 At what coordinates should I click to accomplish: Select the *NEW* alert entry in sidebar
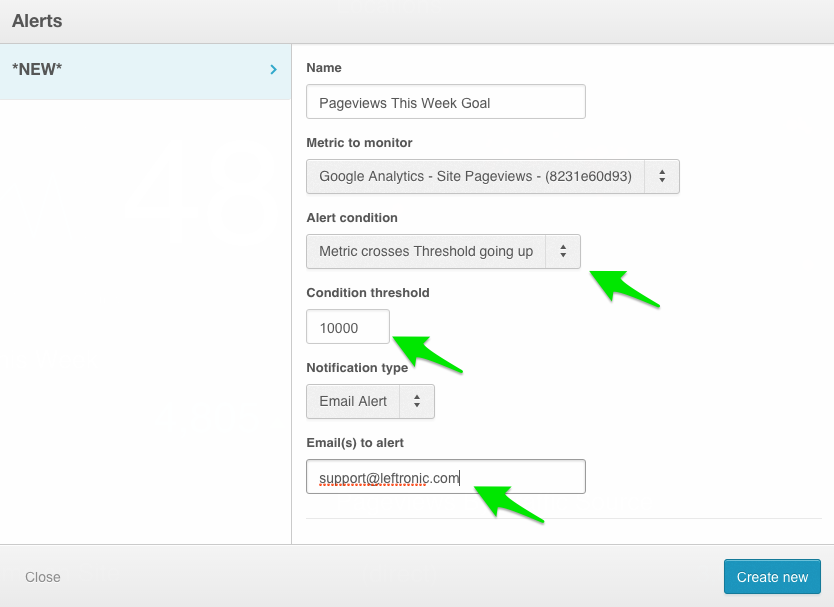pyautogui.click(x=145, y=71)
